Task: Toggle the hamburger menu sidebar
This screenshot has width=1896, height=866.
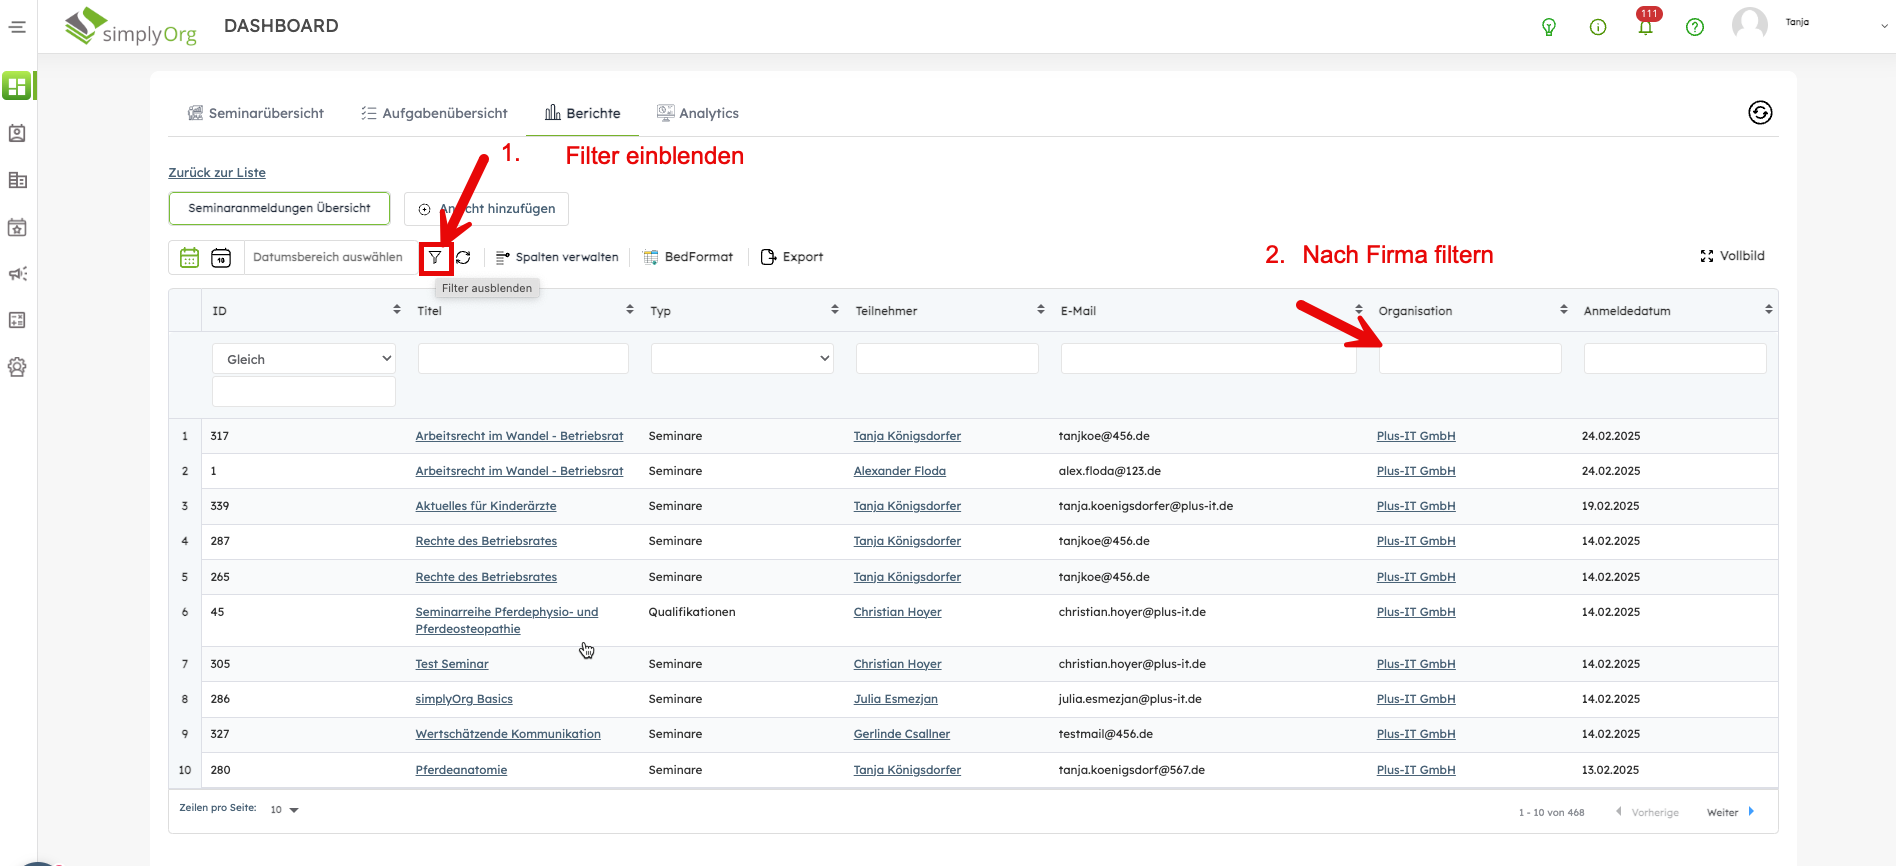Action: pos(17,27)
